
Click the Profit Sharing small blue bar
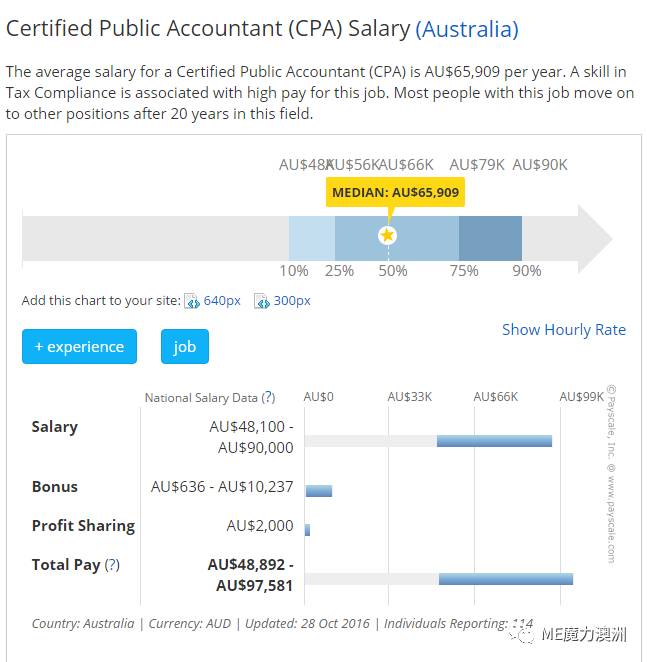(x=307, y=530)
